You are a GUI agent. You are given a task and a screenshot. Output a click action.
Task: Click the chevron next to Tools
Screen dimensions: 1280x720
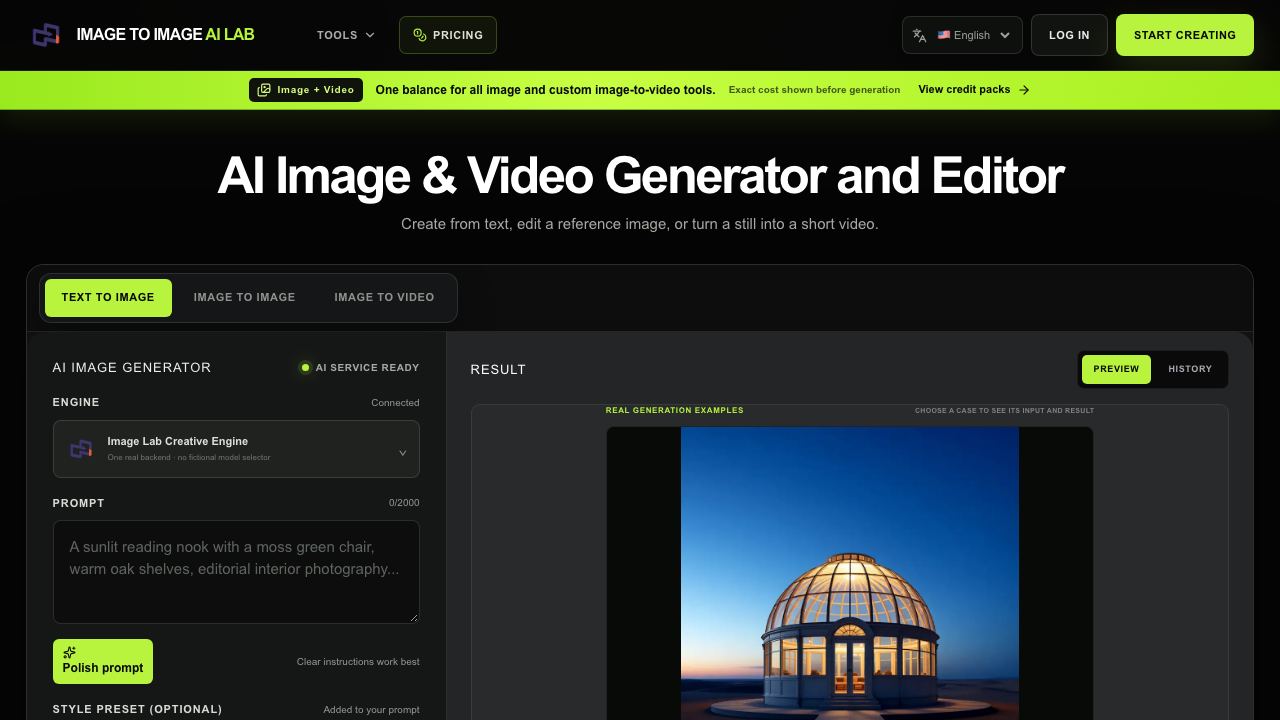coord(370,35)
